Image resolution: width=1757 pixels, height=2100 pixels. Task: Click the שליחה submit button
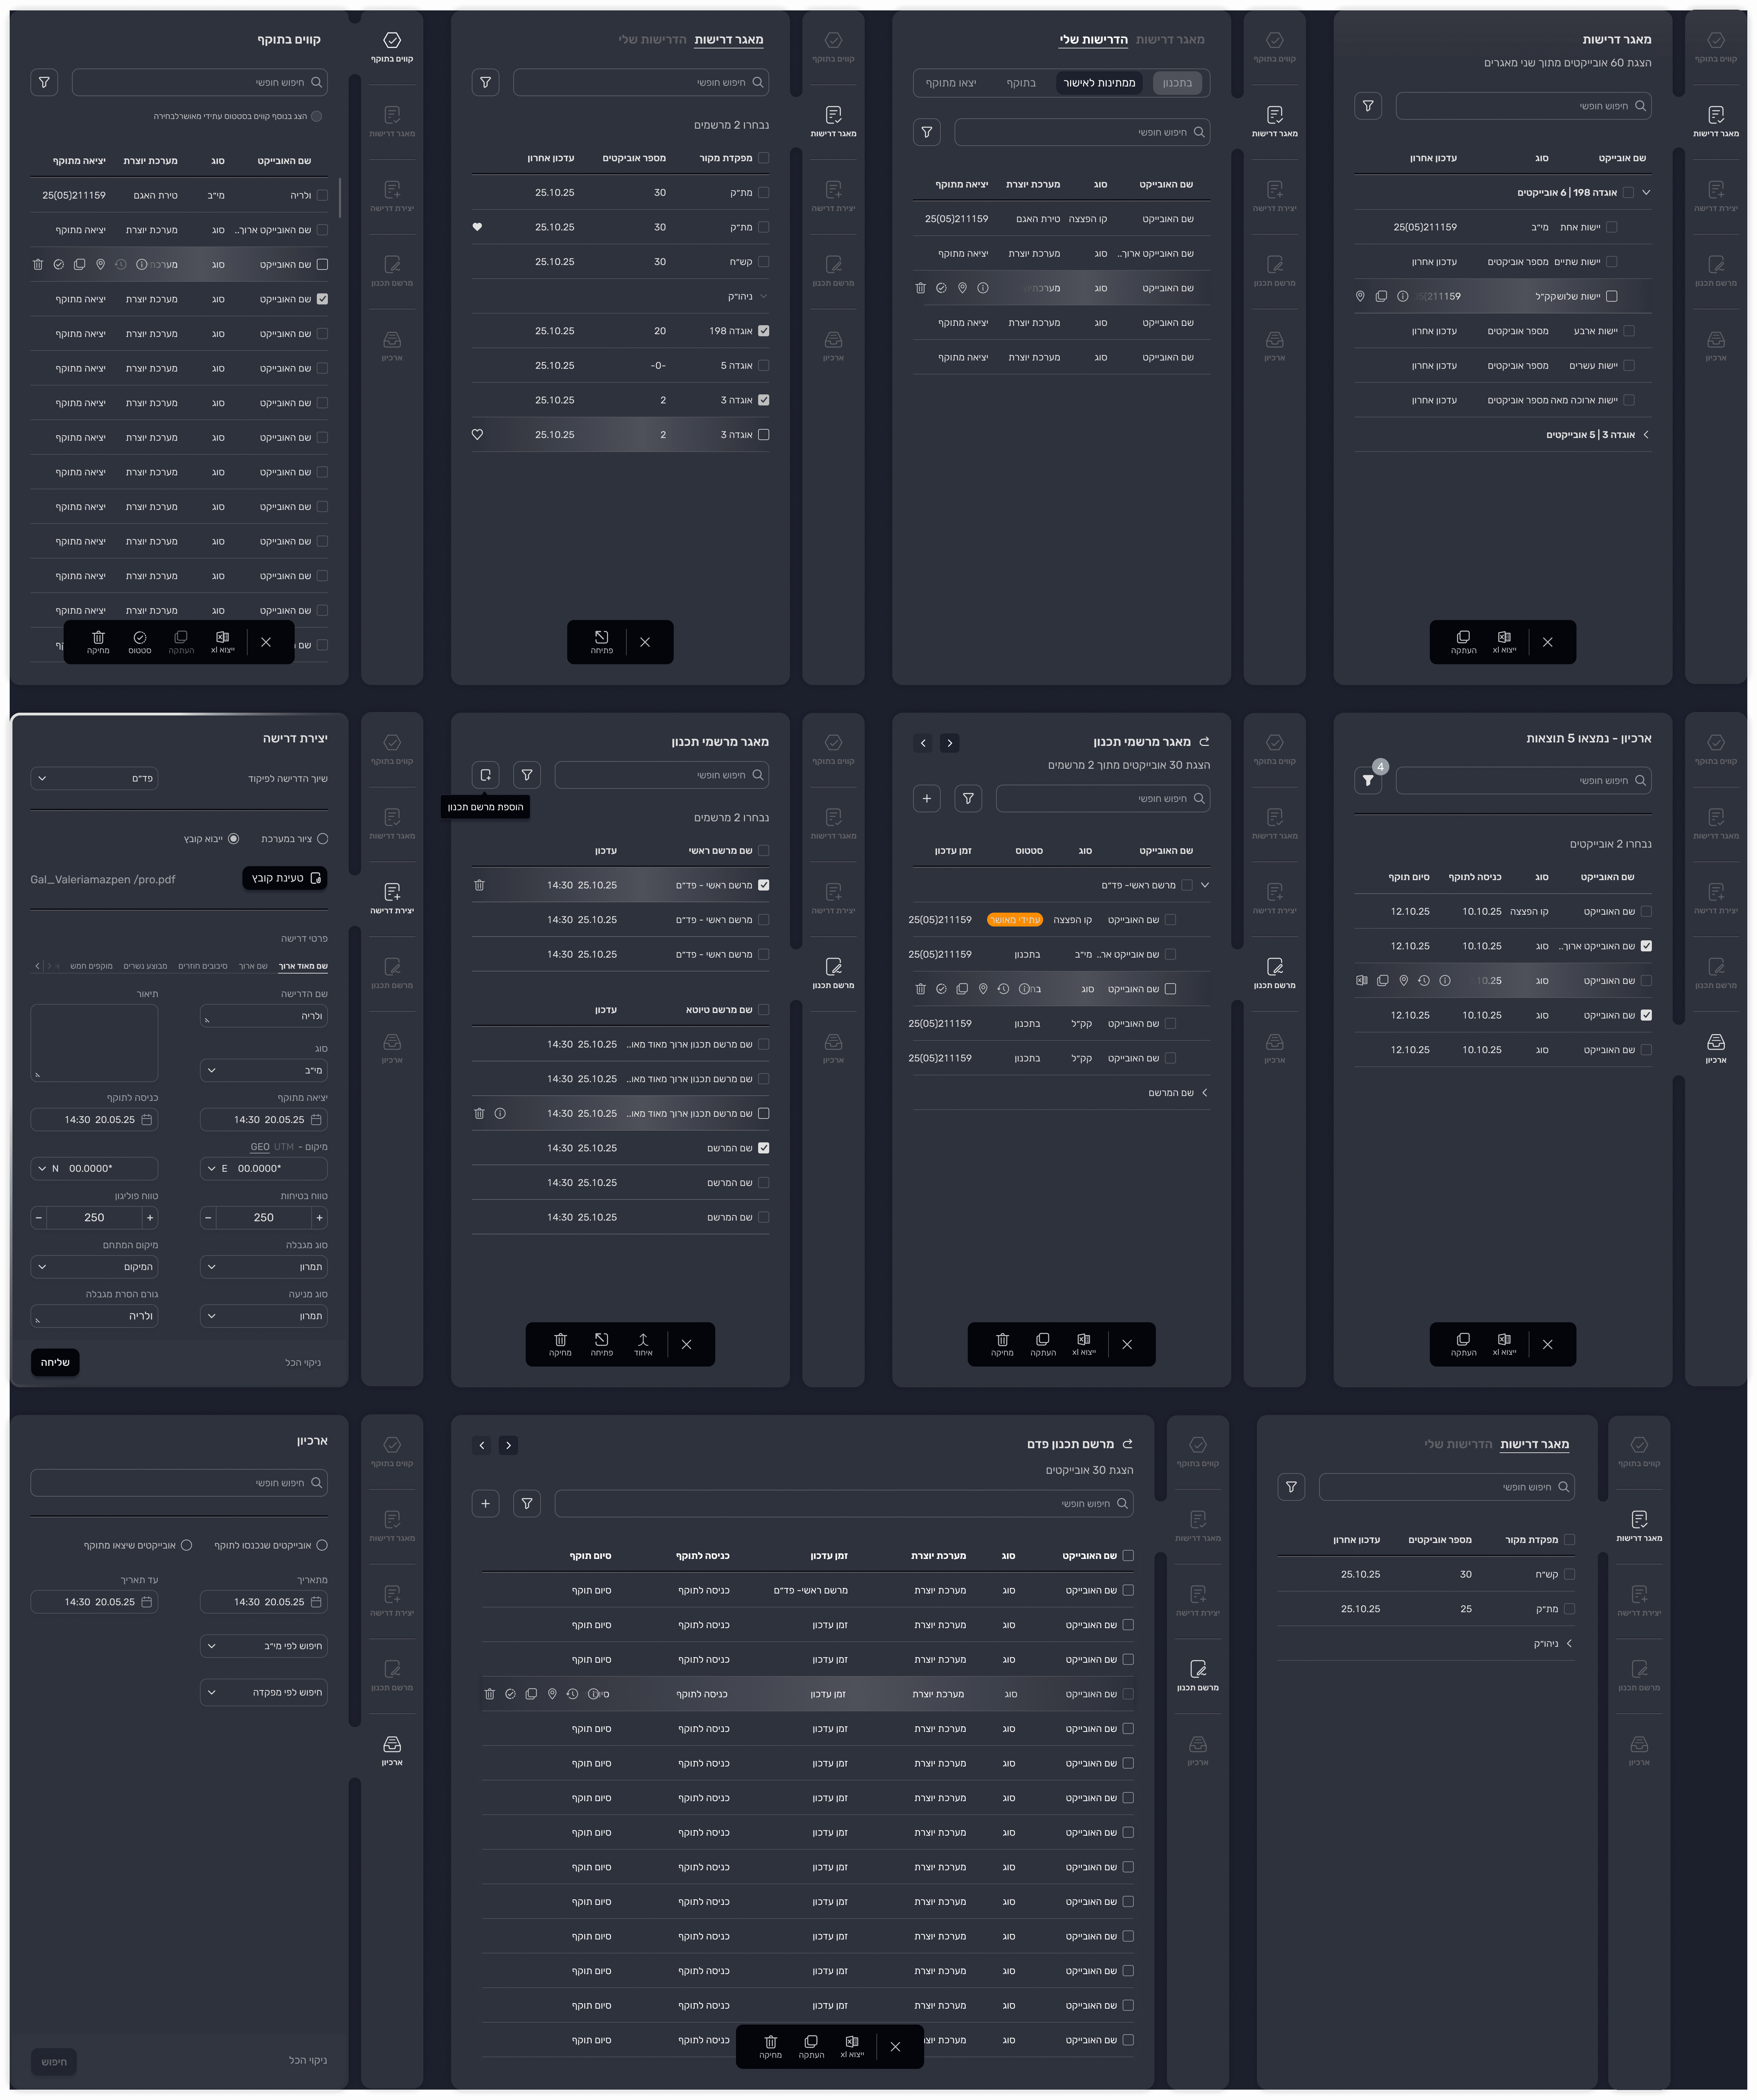(x=55, y=1362)
